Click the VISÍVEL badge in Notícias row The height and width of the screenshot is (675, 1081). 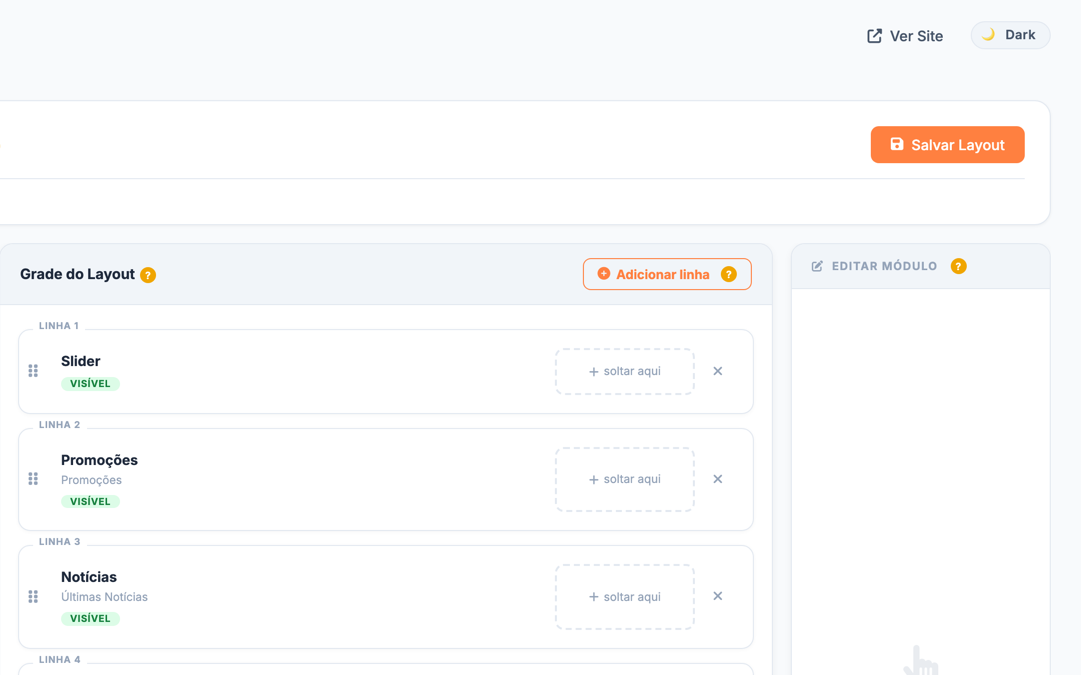pyautogui.click(x=90, y=618)
